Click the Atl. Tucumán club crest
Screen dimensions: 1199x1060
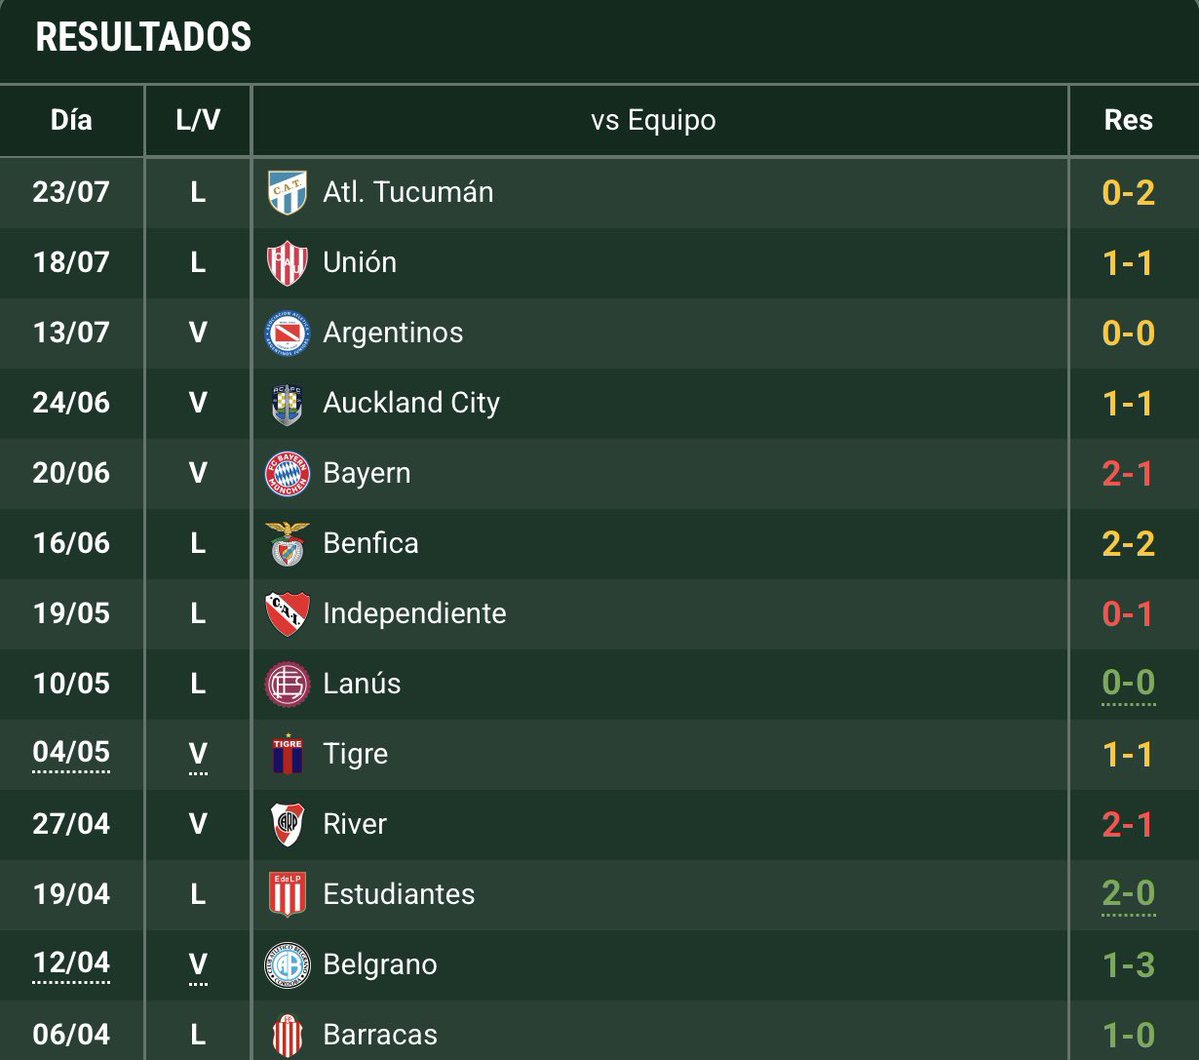(288, 192)
